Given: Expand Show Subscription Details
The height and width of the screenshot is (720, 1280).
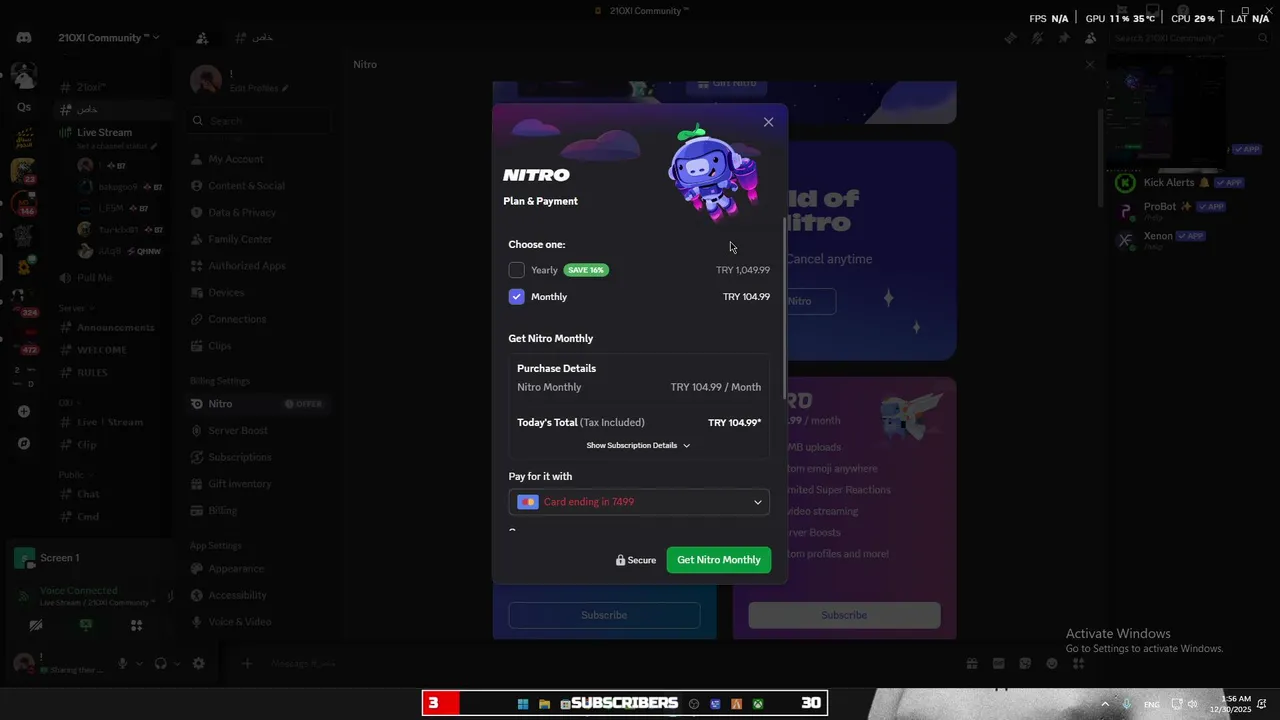Looking at the screenshot, I should 638,446.
